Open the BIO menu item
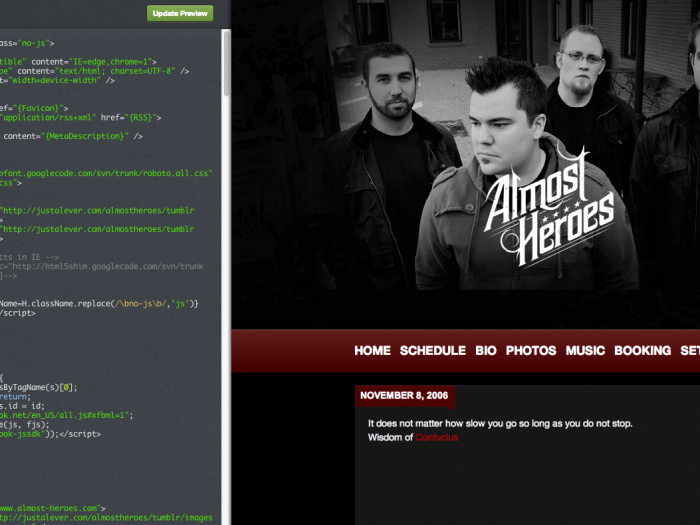700x525 pixels. coord(486,350)
